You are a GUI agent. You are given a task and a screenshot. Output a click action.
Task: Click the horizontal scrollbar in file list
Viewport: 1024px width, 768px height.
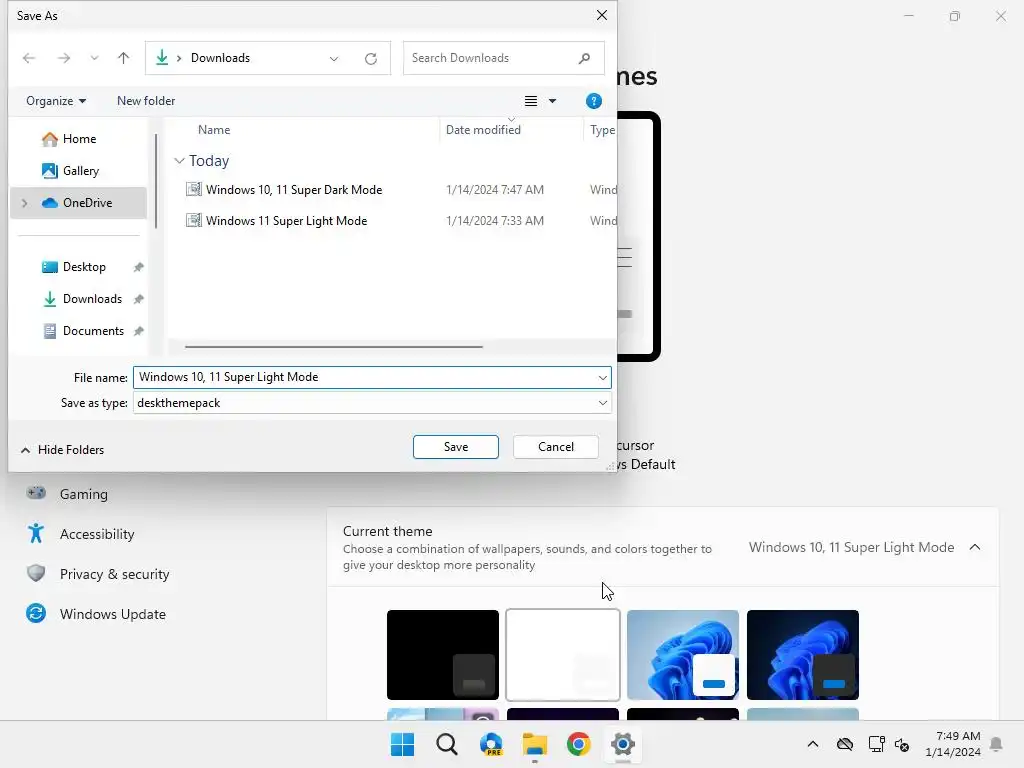point(334,347)
